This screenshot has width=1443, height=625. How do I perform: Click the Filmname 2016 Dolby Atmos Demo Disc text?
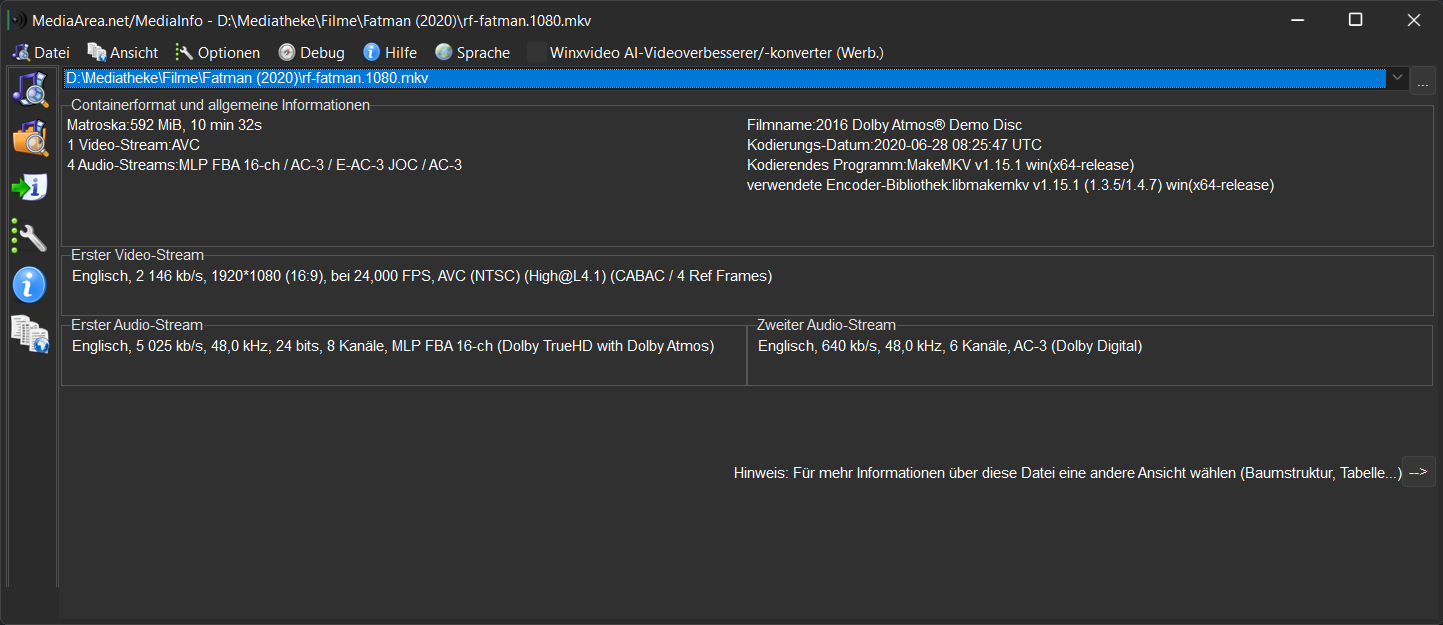[885, 125]
